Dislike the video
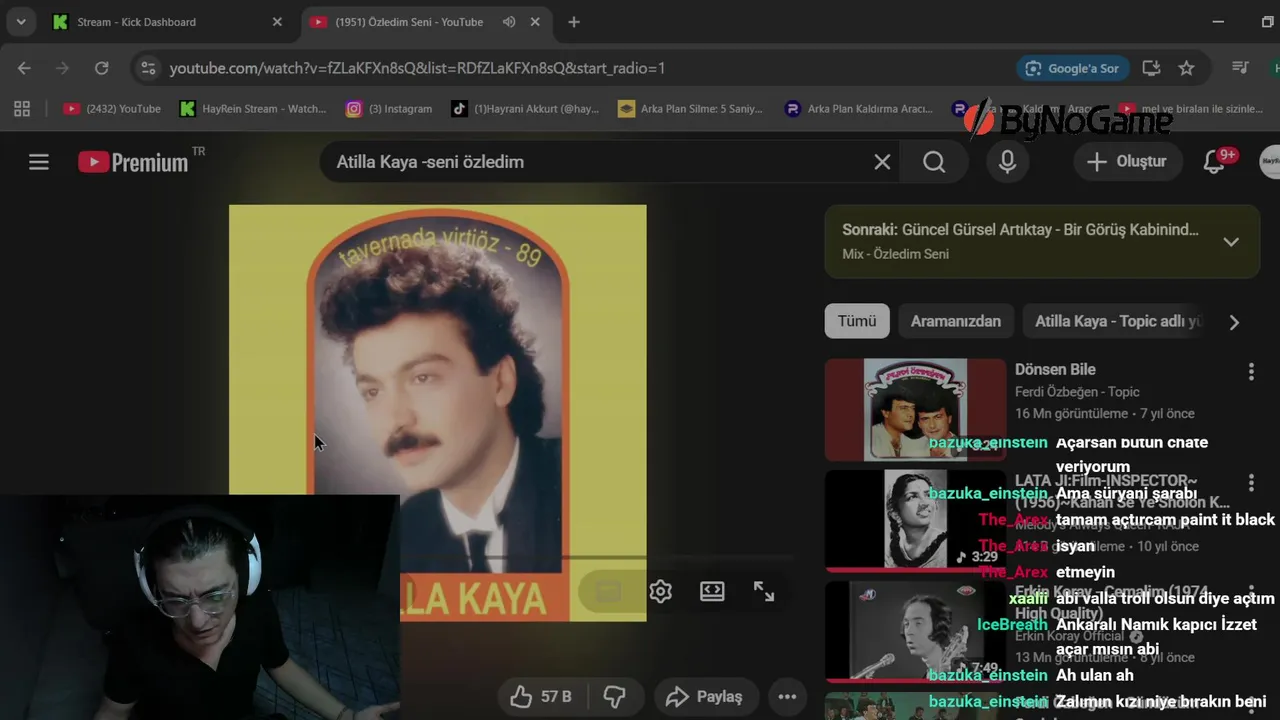1280x720 pixels. pos(615,697)
